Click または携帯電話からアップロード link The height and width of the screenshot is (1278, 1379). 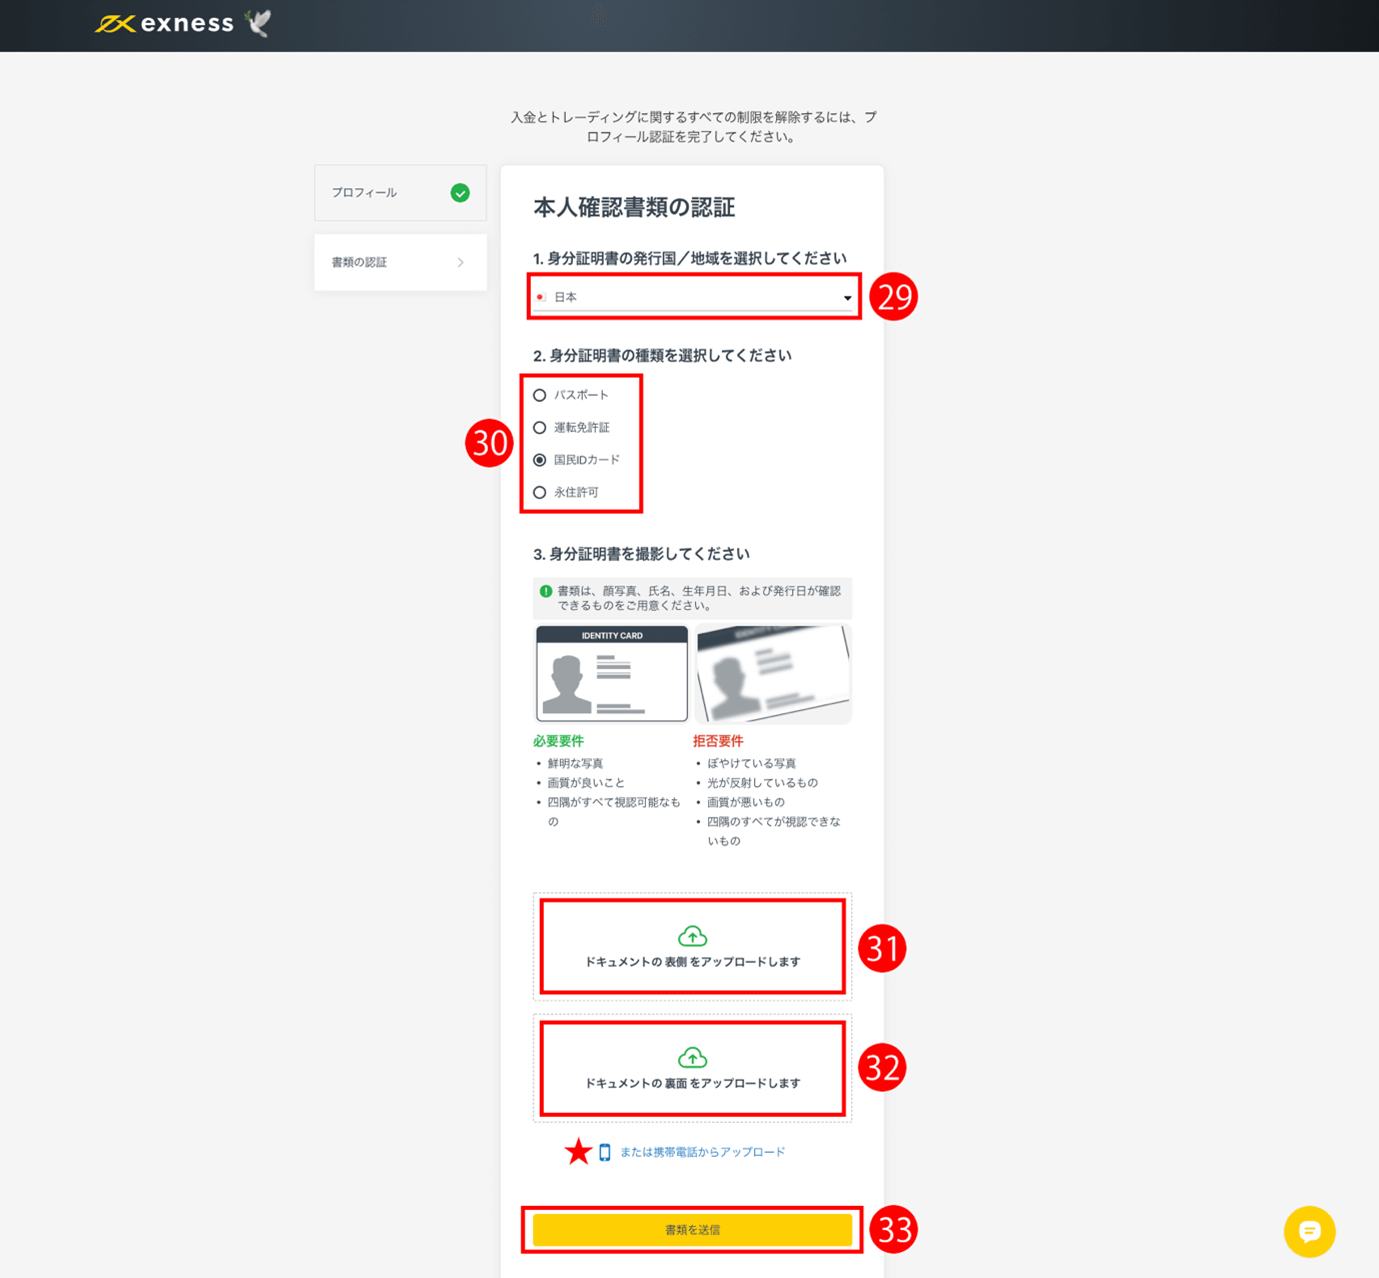click(702, 1153)
